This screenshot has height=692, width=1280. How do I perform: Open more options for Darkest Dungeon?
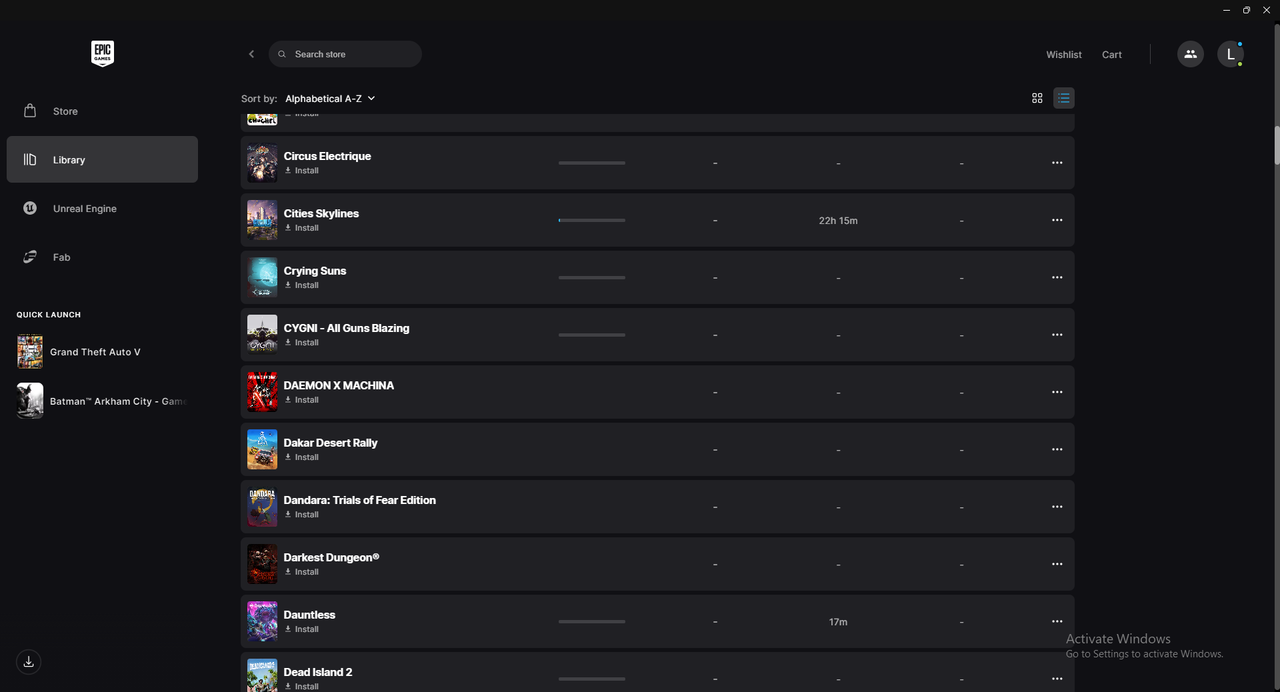click(1057, 564)
